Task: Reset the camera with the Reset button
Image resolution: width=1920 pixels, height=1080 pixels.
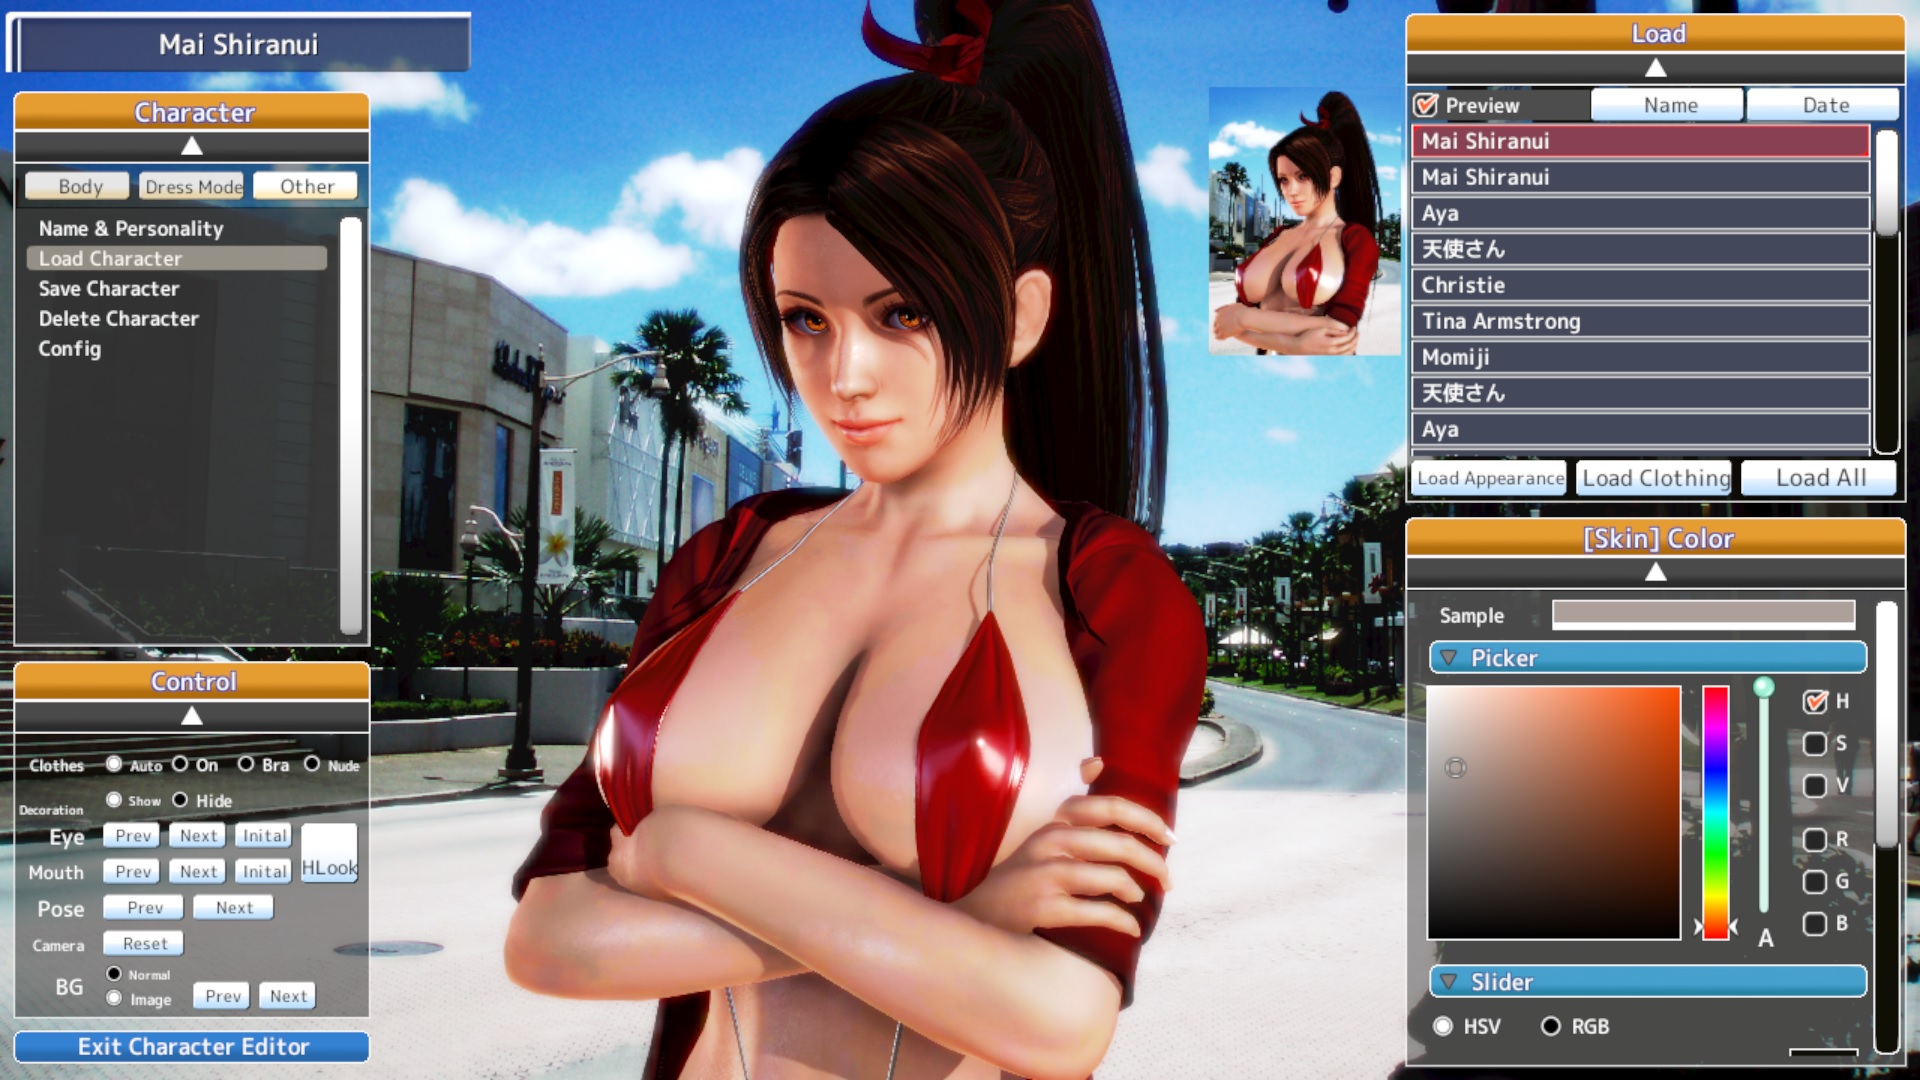Action: tap(143, 943)
